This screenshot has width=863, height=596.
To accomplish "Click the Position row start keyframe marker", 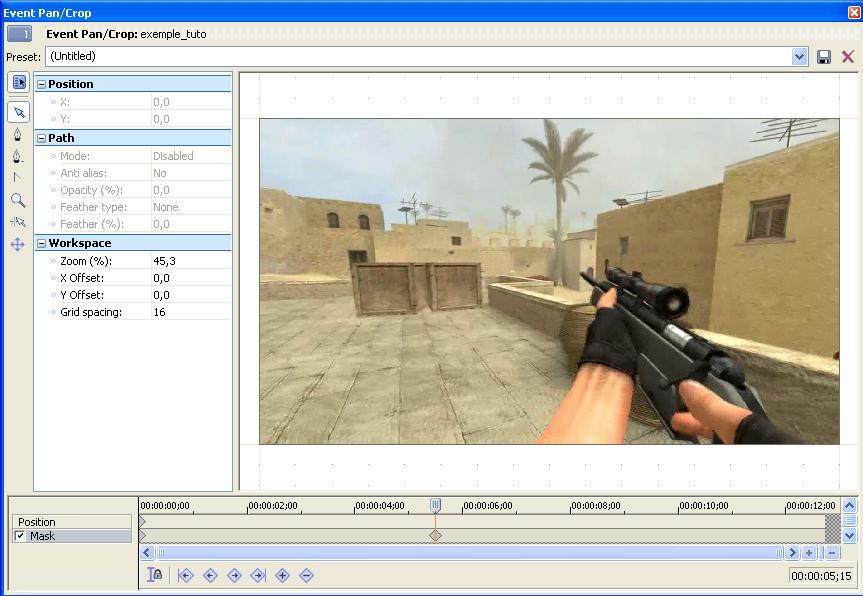I will tap(143, 521).
